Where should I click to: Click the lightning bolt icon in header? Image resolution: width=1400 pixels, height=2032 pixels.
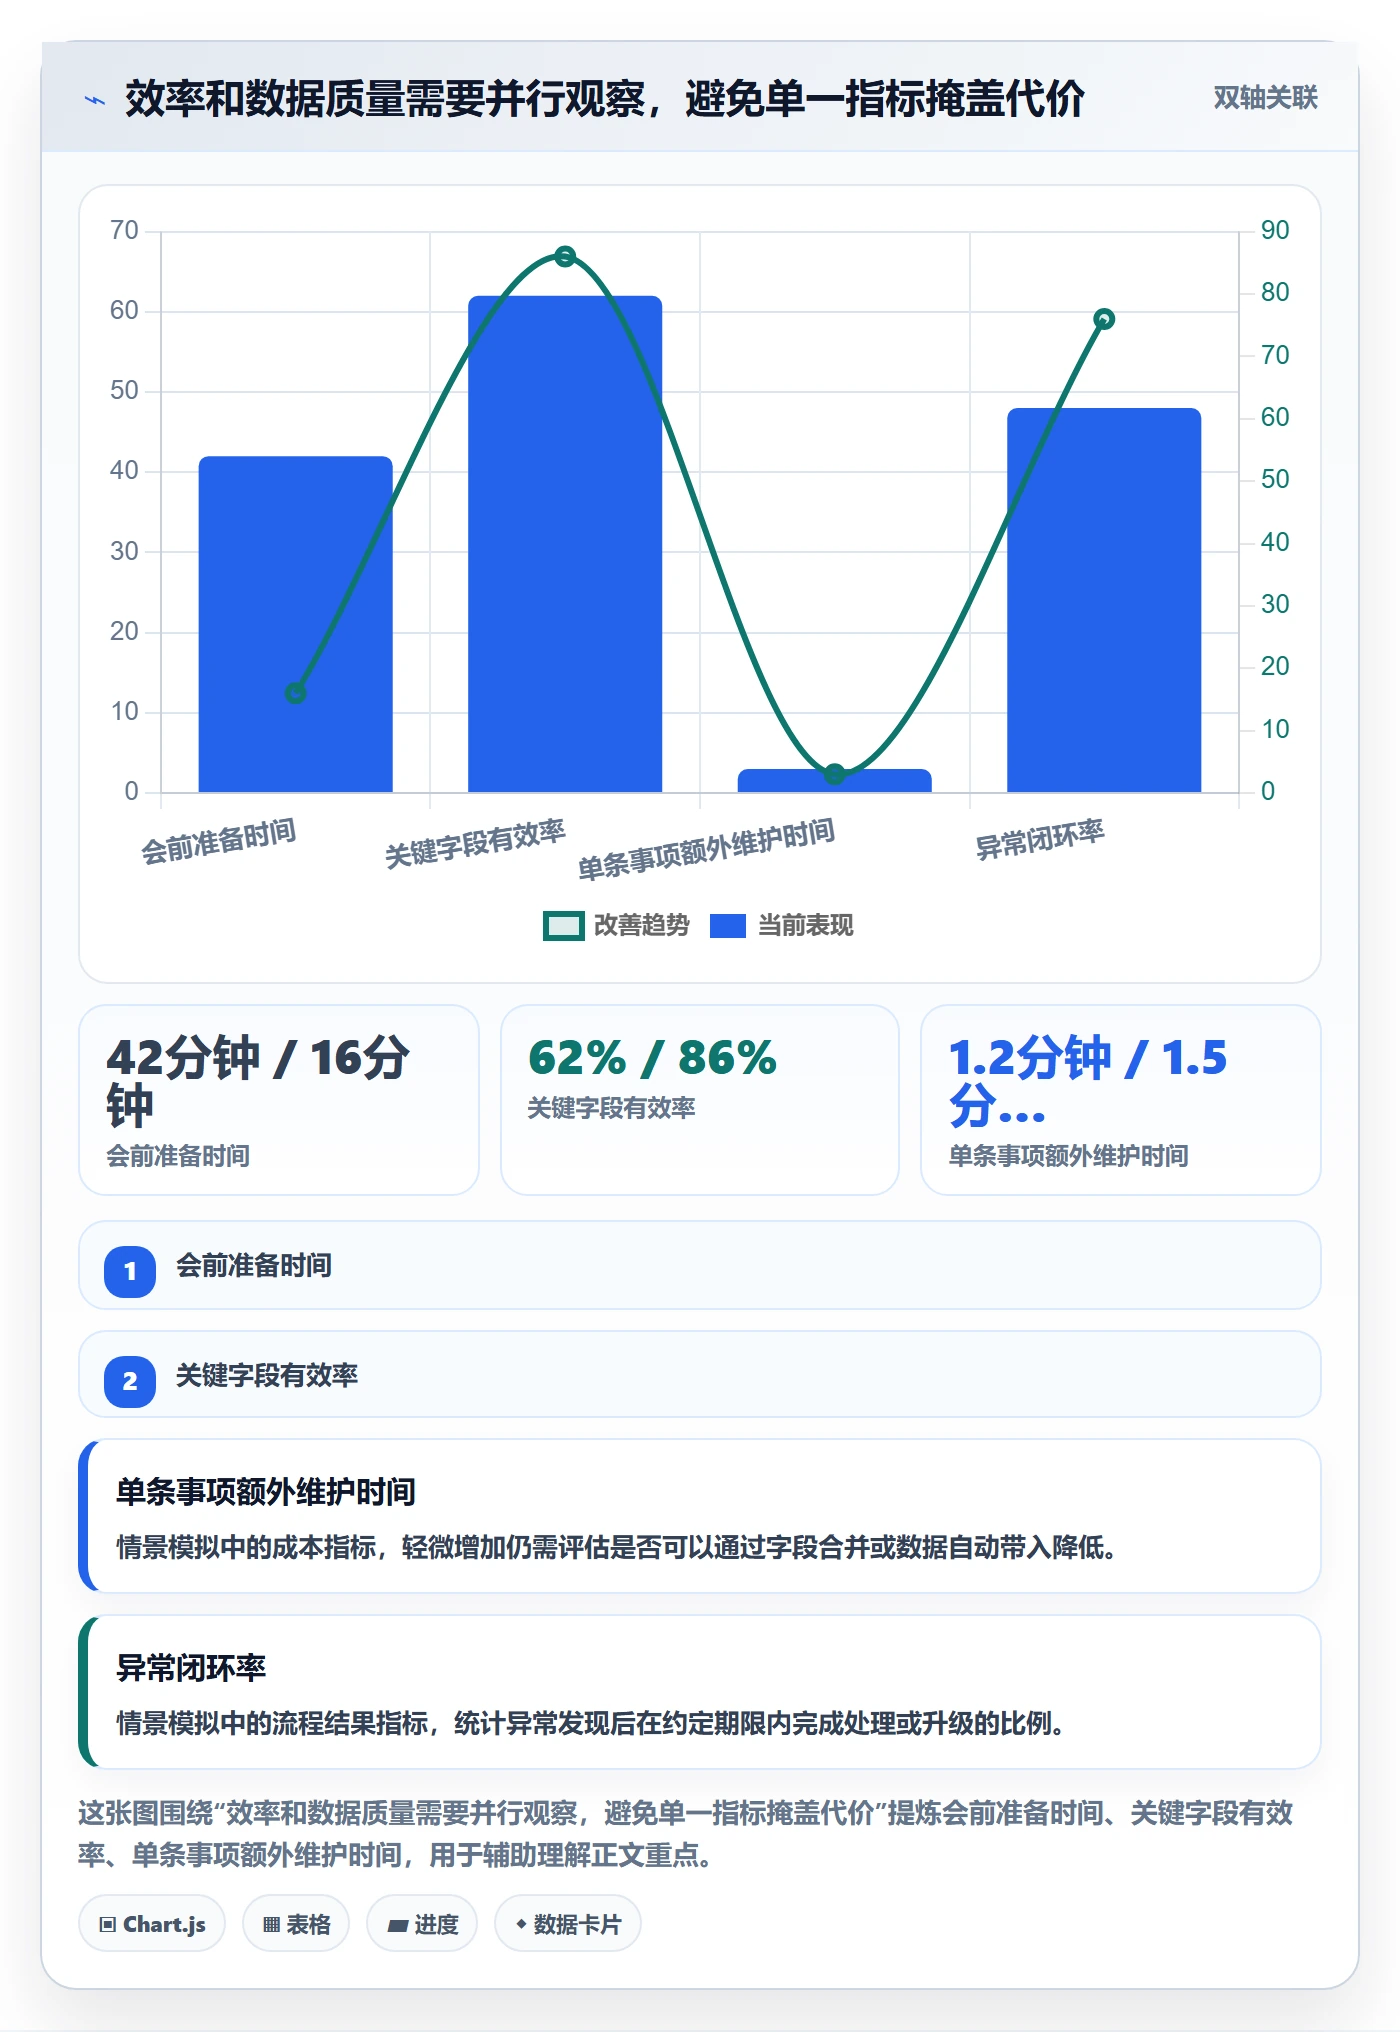pos(95,100)
